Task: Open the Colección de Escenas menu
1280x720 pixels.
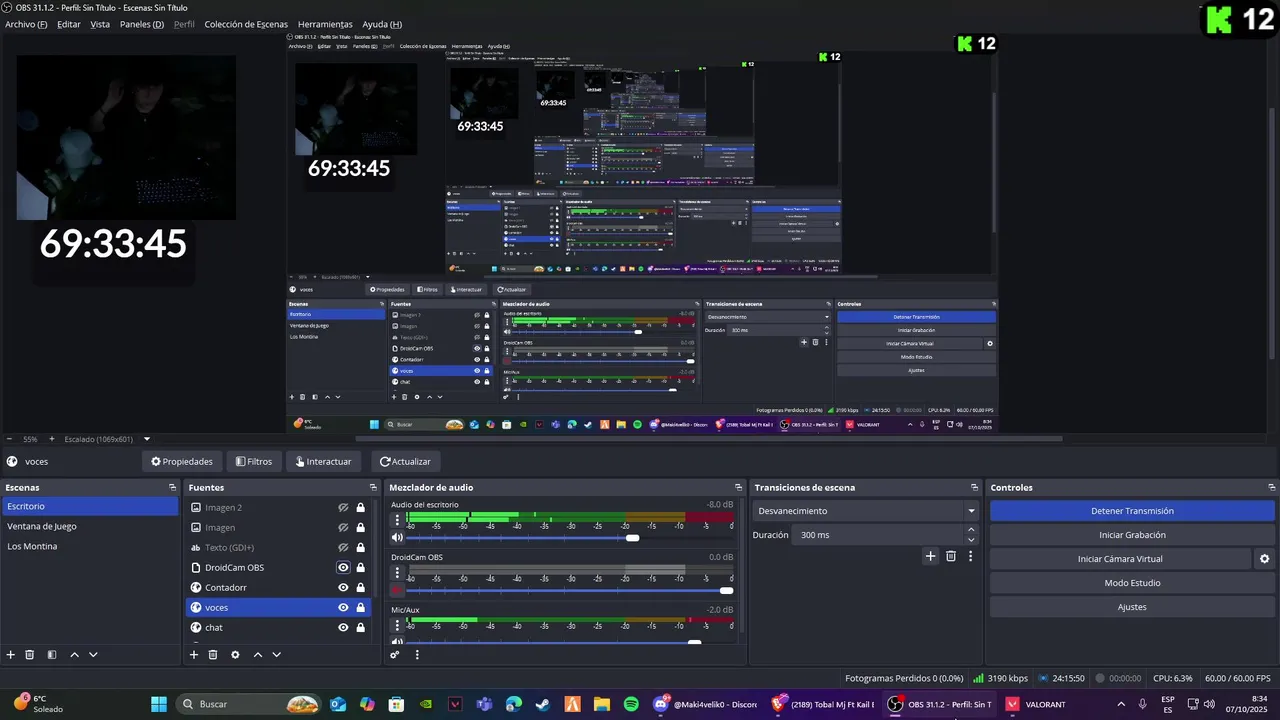Action: pos(246,24)
